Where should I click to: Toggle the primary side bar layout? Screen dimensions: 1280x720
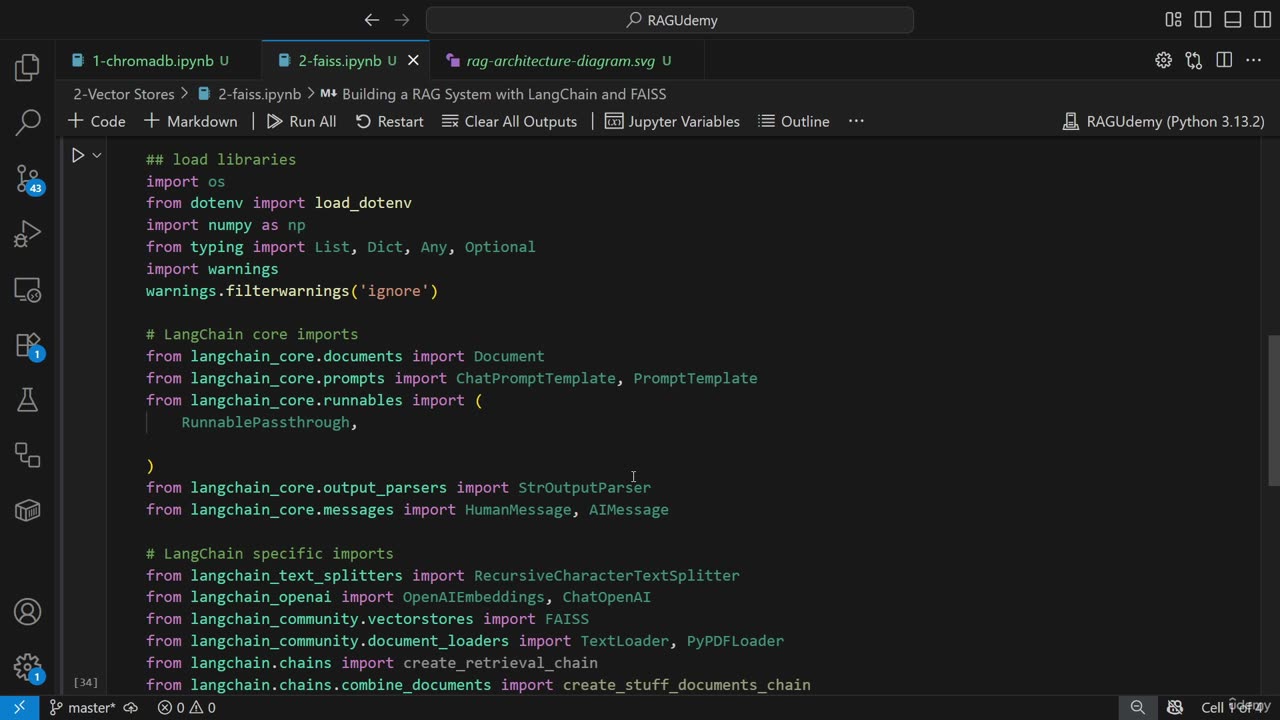pyautogui.click(x=1203, y=20)
